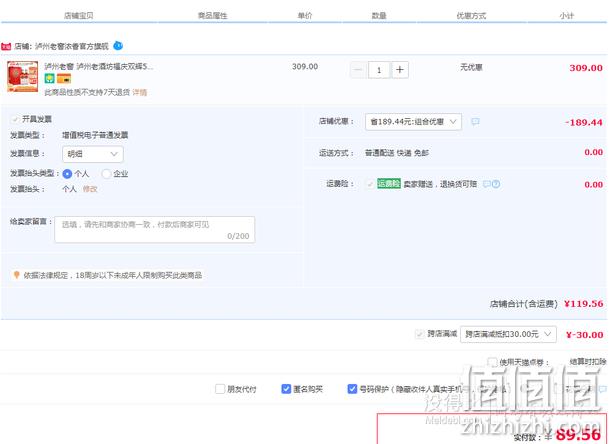Click the 商品属性 column header
Viewport: 610px width, 444px height.
click(x=212, y=16)
